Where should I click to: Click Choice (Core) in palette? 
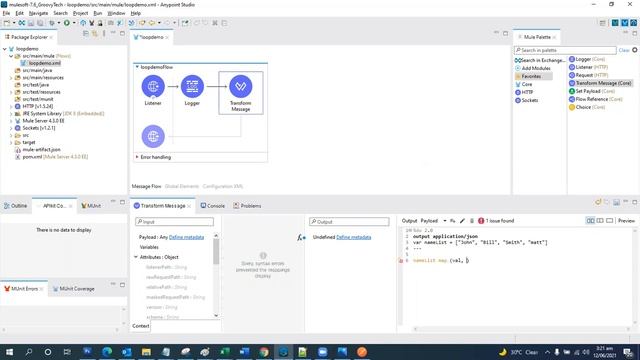(587, 107)
